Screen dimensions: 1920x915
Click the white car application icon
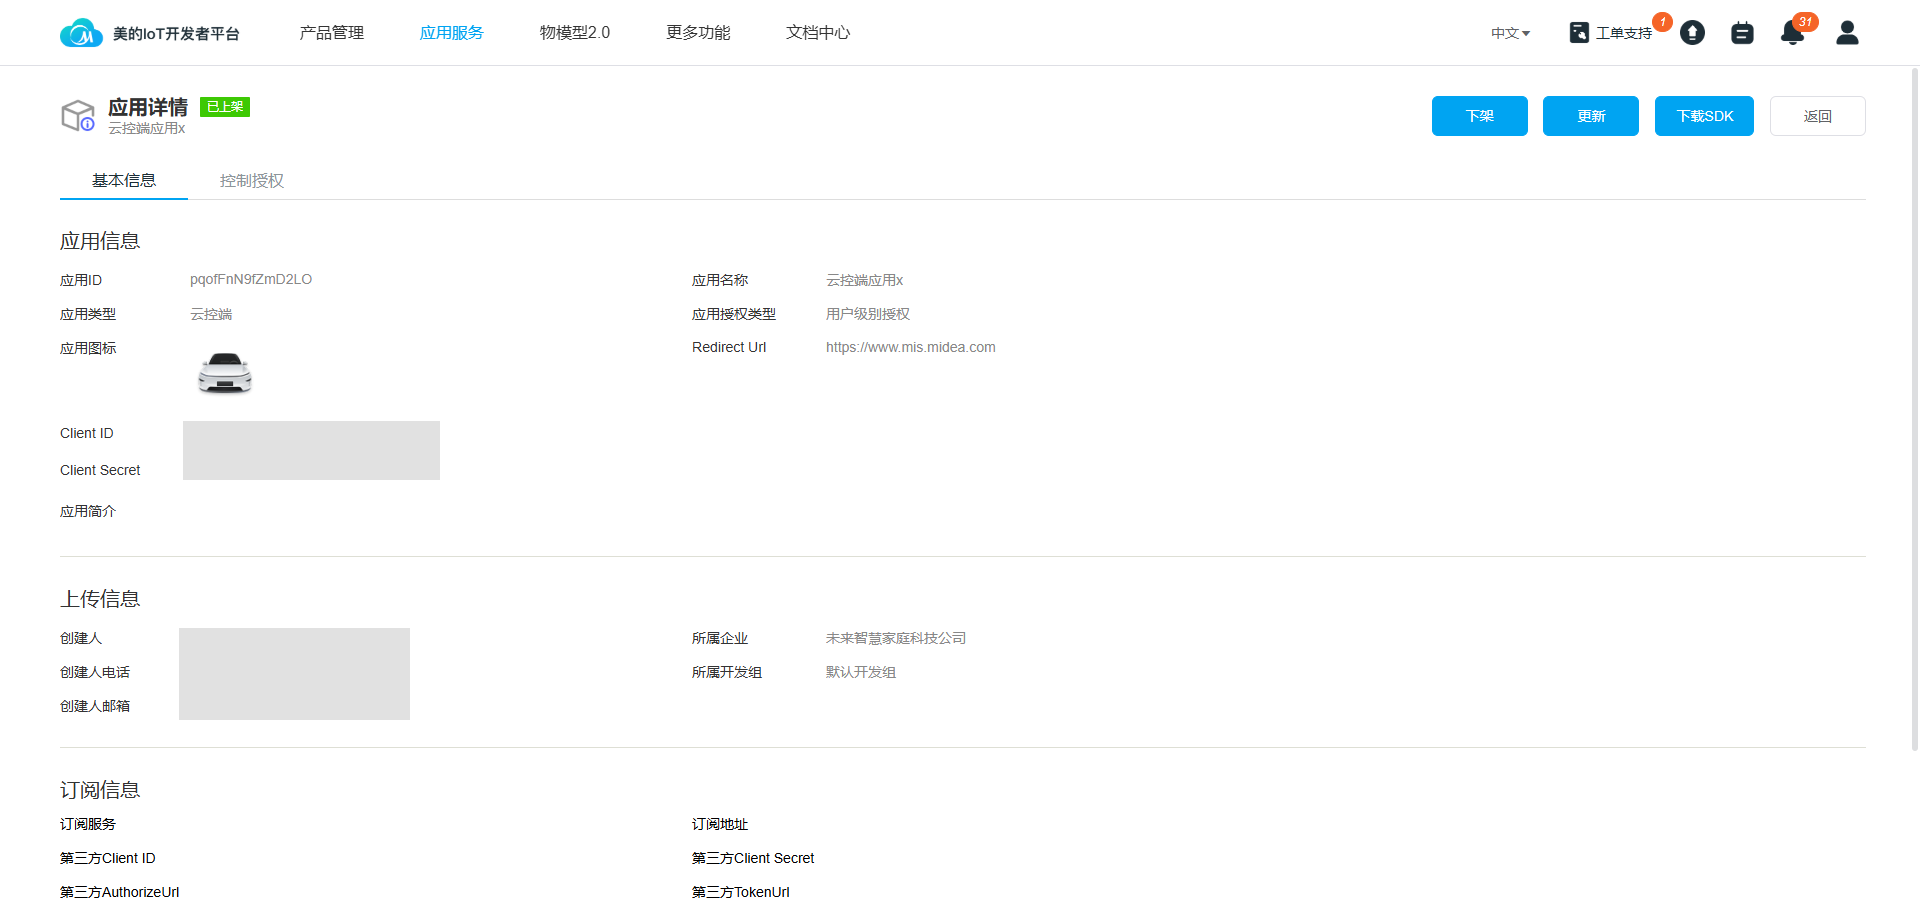pyautogui.click(x=225, y=374)
